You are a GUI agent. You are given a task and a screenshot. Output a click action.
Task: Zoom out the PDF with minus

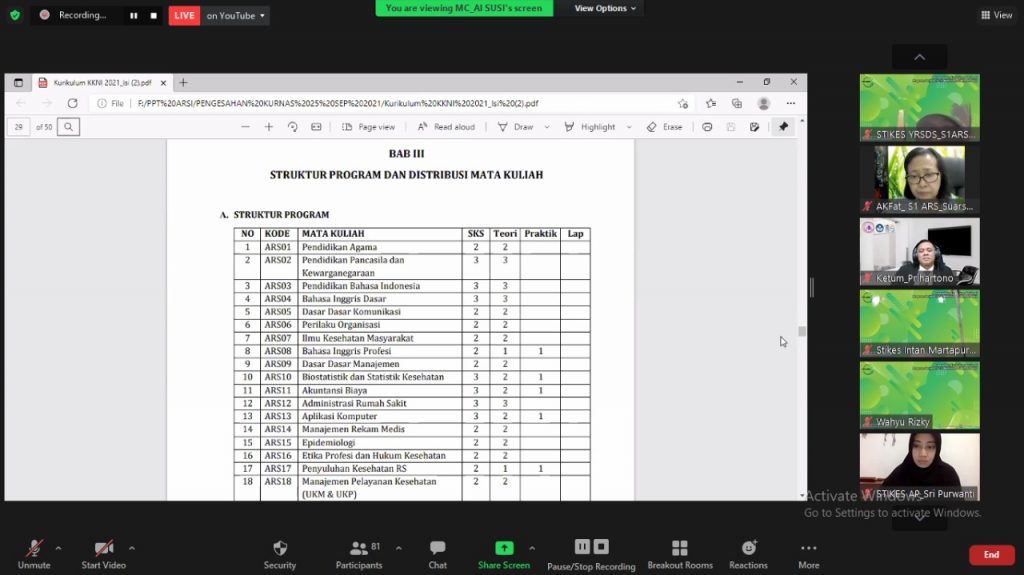click(x=246, y=127)
